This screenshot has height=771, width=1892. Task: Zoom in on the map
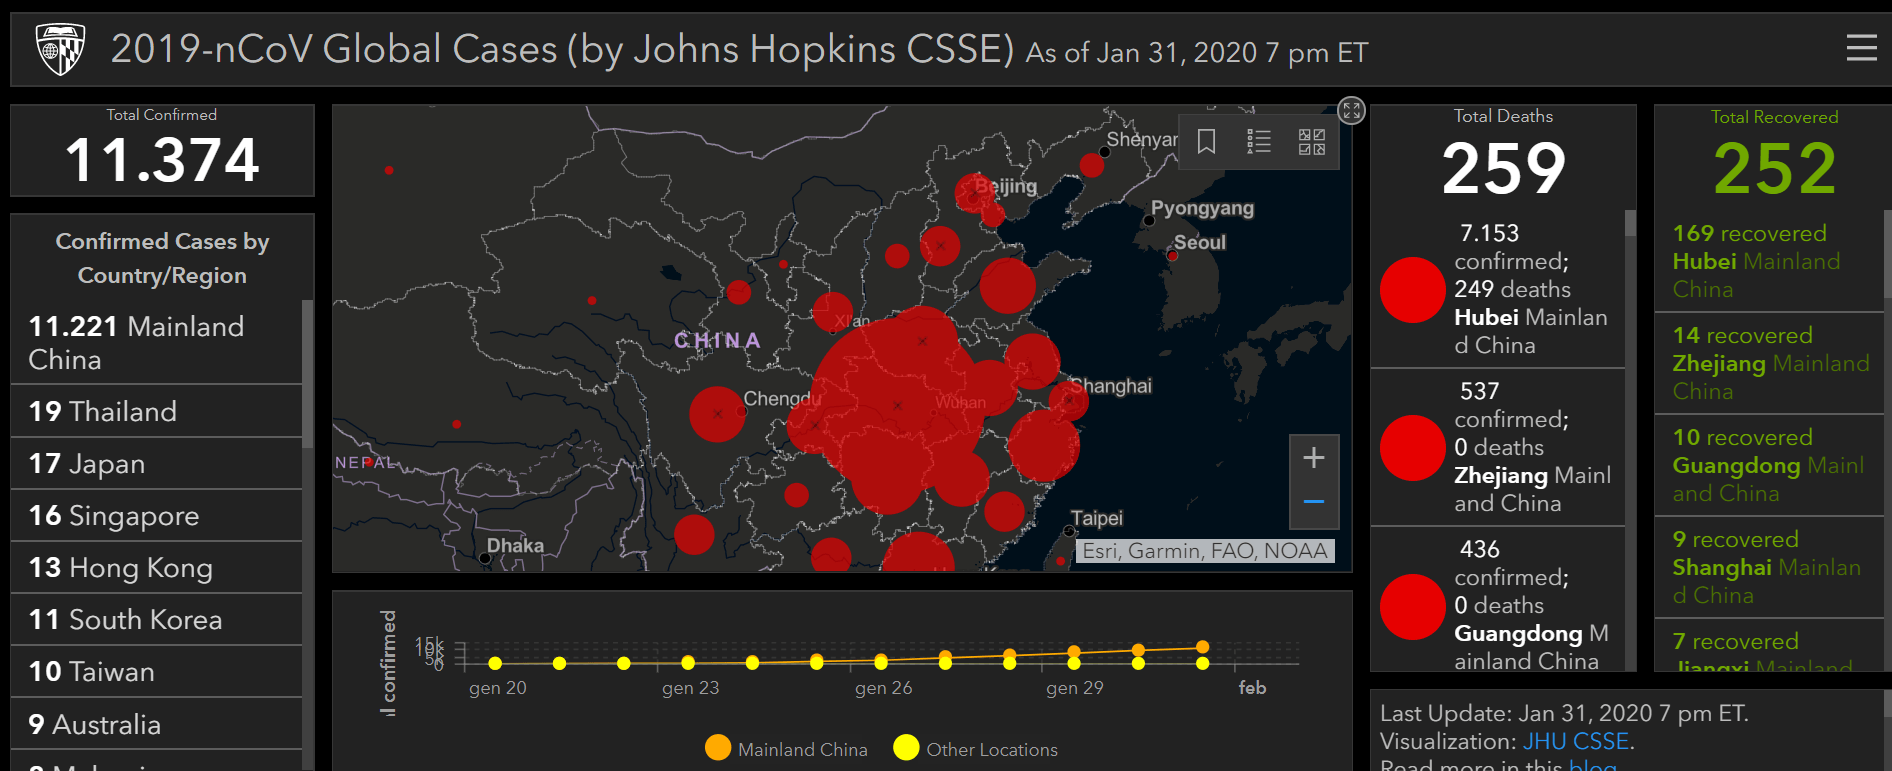1314,458
